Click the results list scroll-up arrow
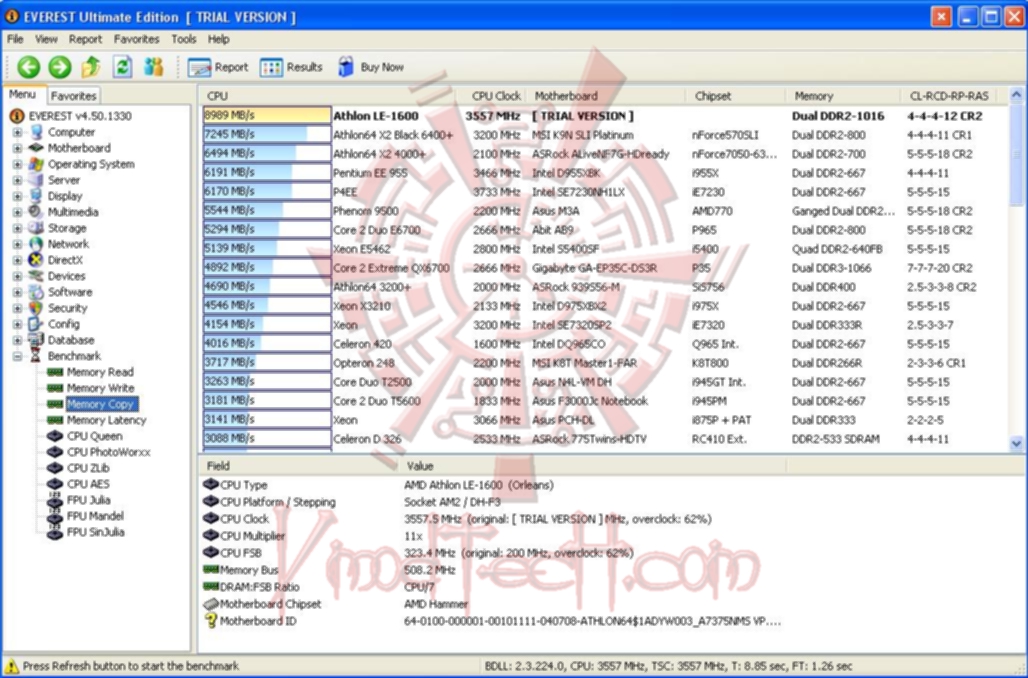The height and width of the screenshot is (678, 1028). coord(1016,95)
